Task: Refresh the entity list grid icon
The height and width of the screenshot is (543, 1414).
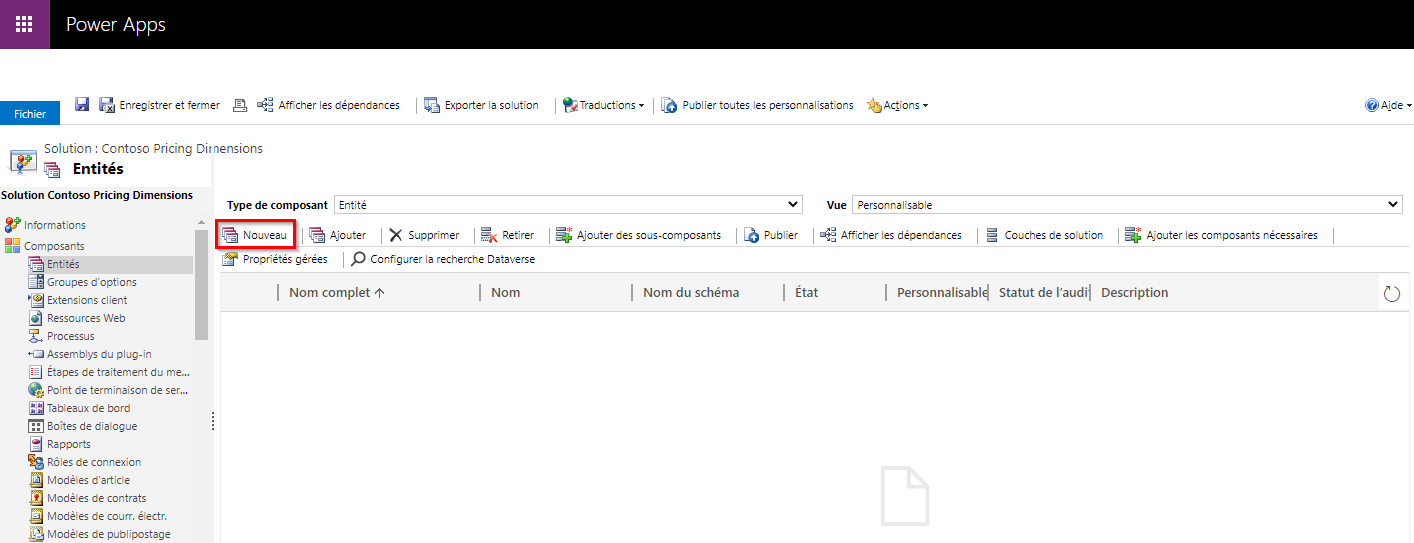Action: point(1391,293)
